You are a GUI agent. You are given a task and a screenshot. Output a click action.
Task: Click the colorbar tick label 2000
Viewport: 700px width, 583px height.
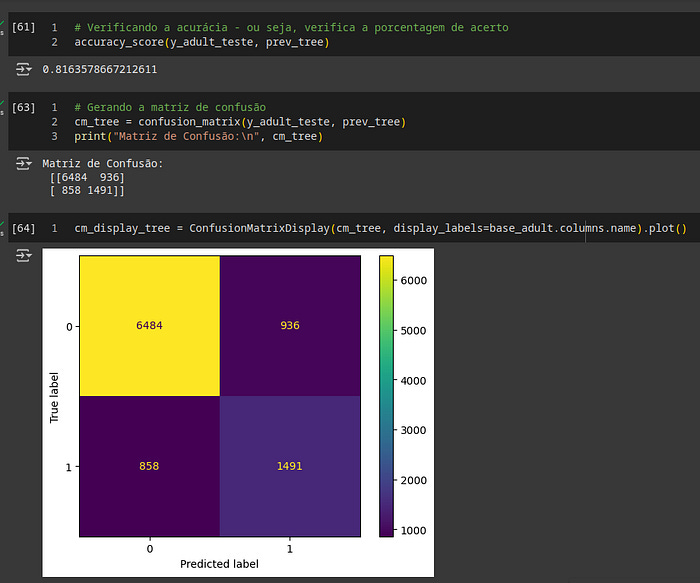(x=413, y=480)
